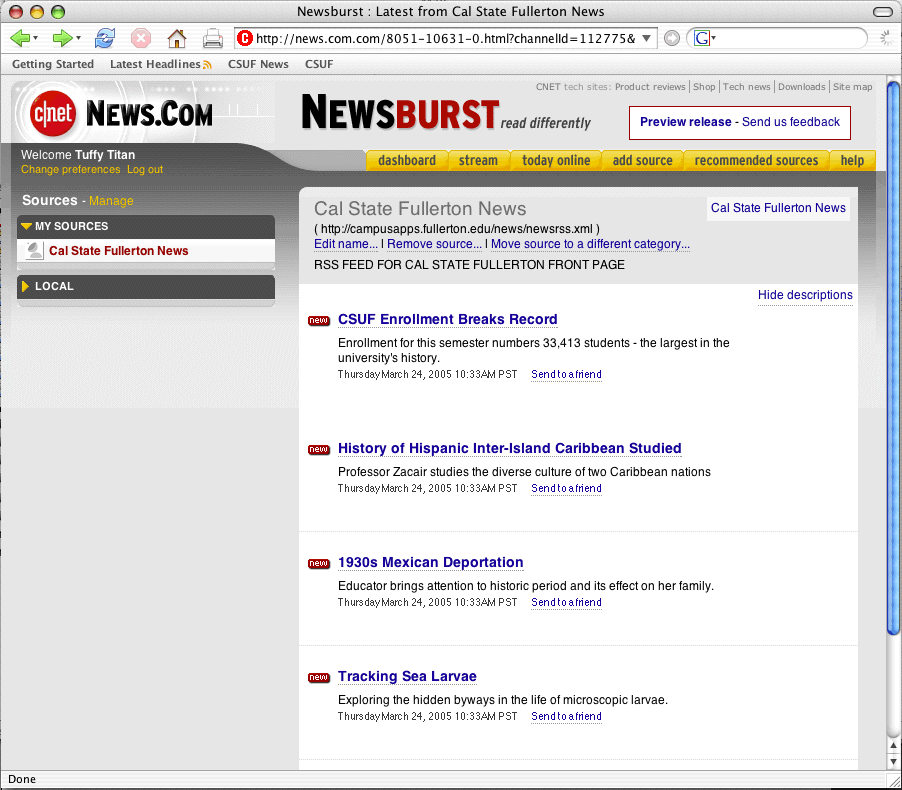The image size is (902, 790).
Task: Open the Site map link
Action: (853, 87)
